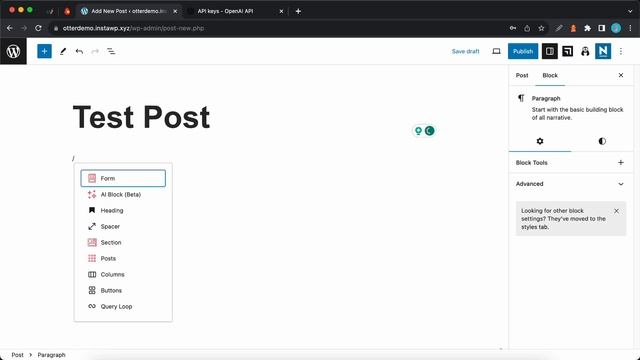Image resolution: width=640 pixels, height=360 pixels.
Task: Open the password key icon
Action: tap(513, 28)
